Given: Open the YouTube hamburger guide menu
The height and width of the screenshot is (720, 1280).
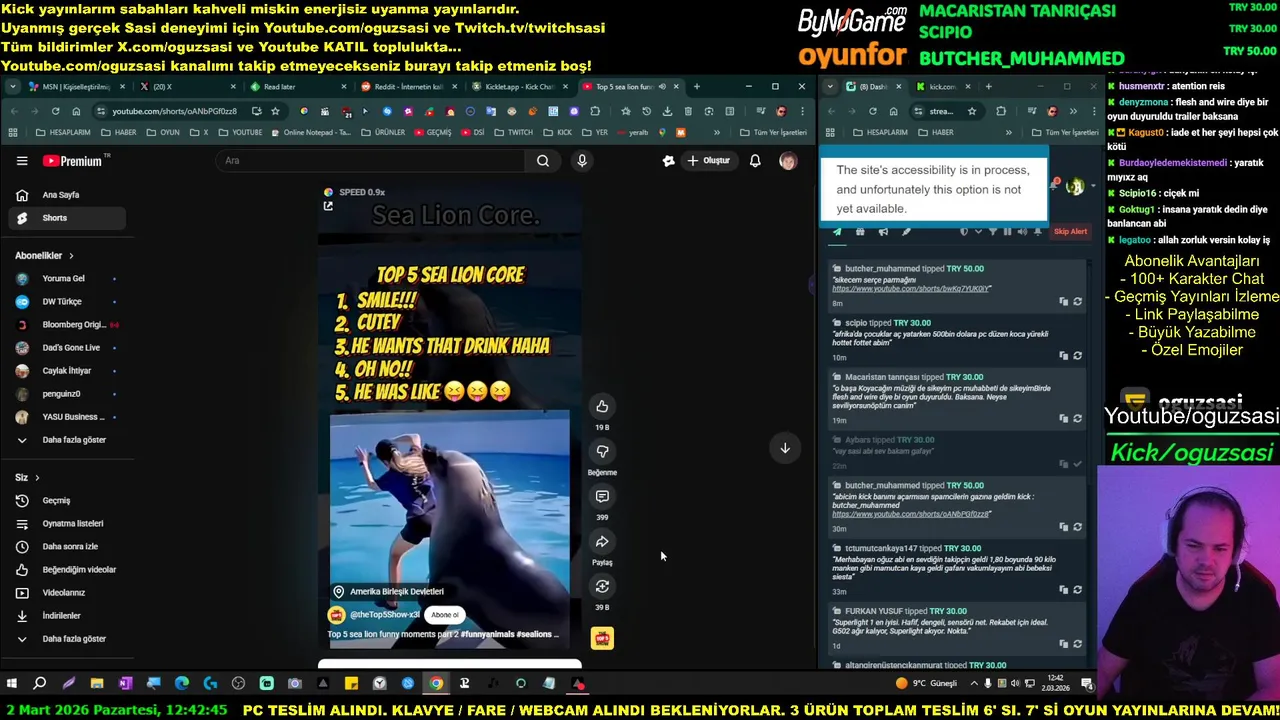Looking at the screenshot, I should tap(22, 160).
